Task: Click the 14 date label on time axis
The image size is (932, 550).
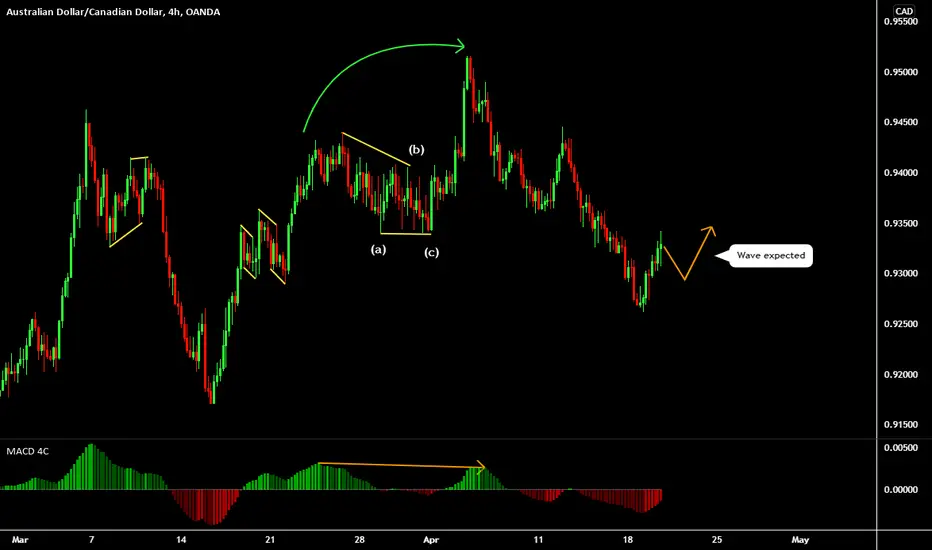Action: (x=181, y=540)
